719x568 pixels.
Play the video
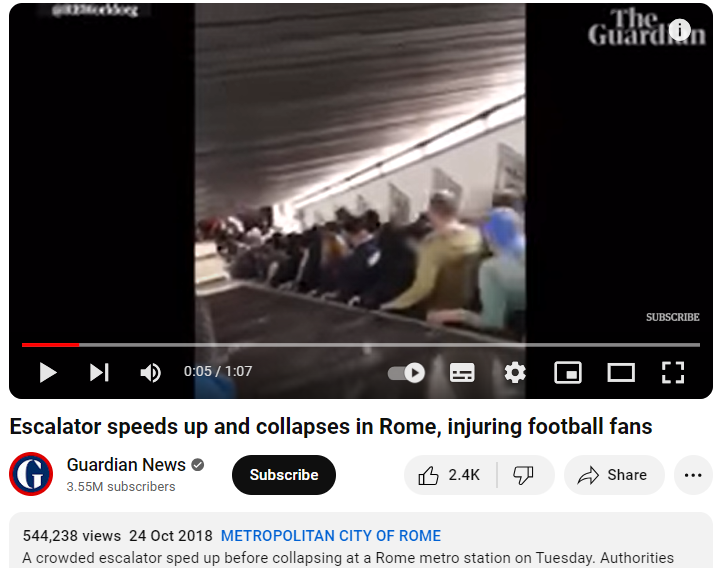pyautogui.click(x=48, y=372)
